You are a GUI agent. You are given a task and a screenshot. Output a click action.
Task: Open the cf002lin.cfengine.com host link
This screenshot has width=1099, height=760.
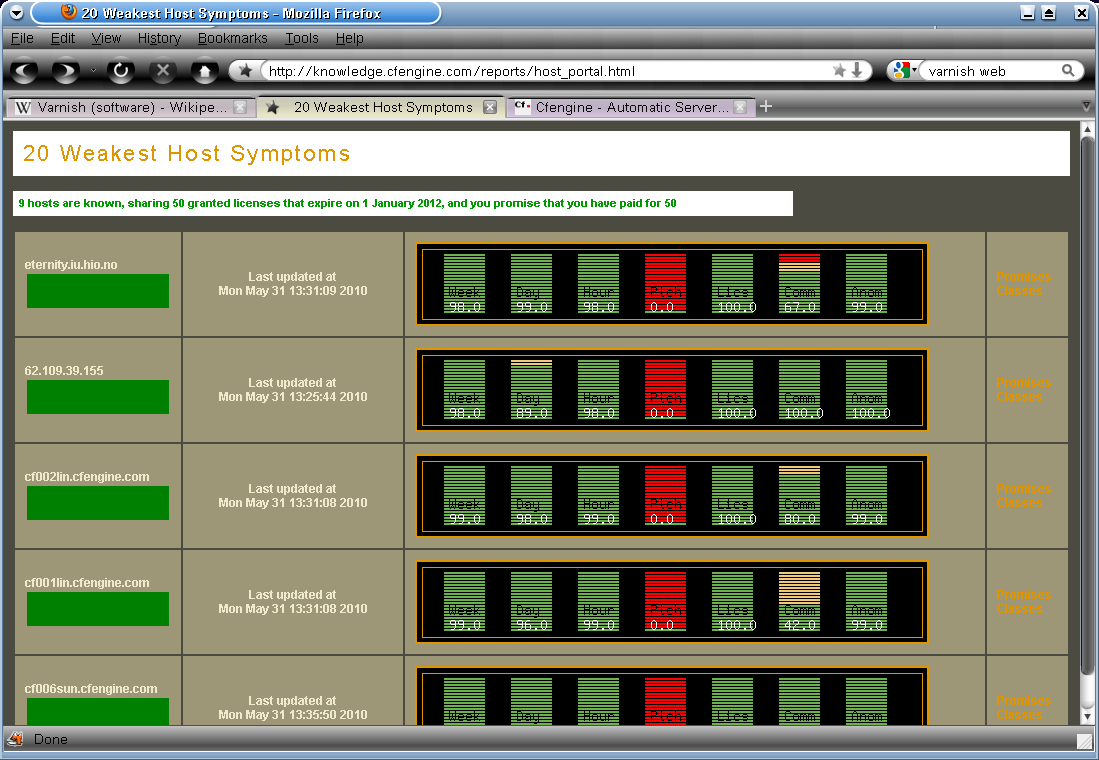(x=87, y=477)
